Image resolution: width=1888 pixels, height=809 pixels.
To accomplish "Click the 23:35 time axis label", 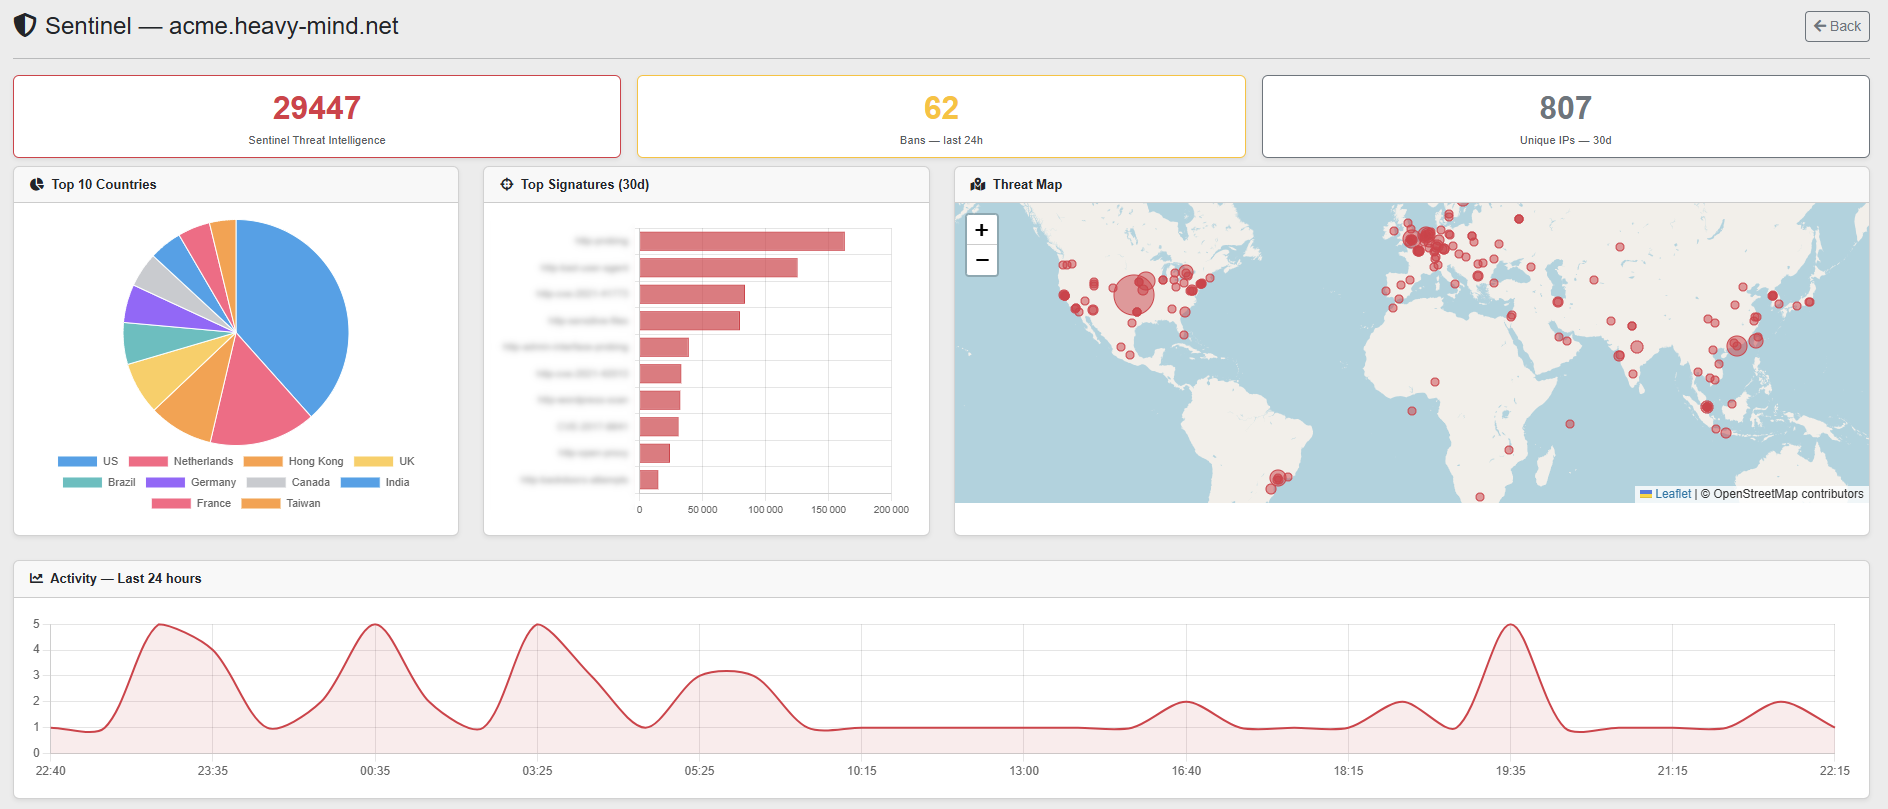I will tap(213, 771).
